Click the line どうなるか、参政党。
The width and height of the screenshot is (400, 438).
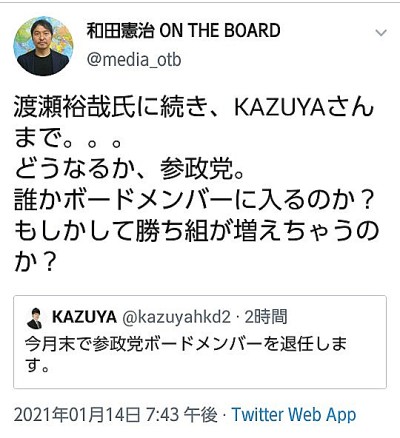(x=130, y=169)
